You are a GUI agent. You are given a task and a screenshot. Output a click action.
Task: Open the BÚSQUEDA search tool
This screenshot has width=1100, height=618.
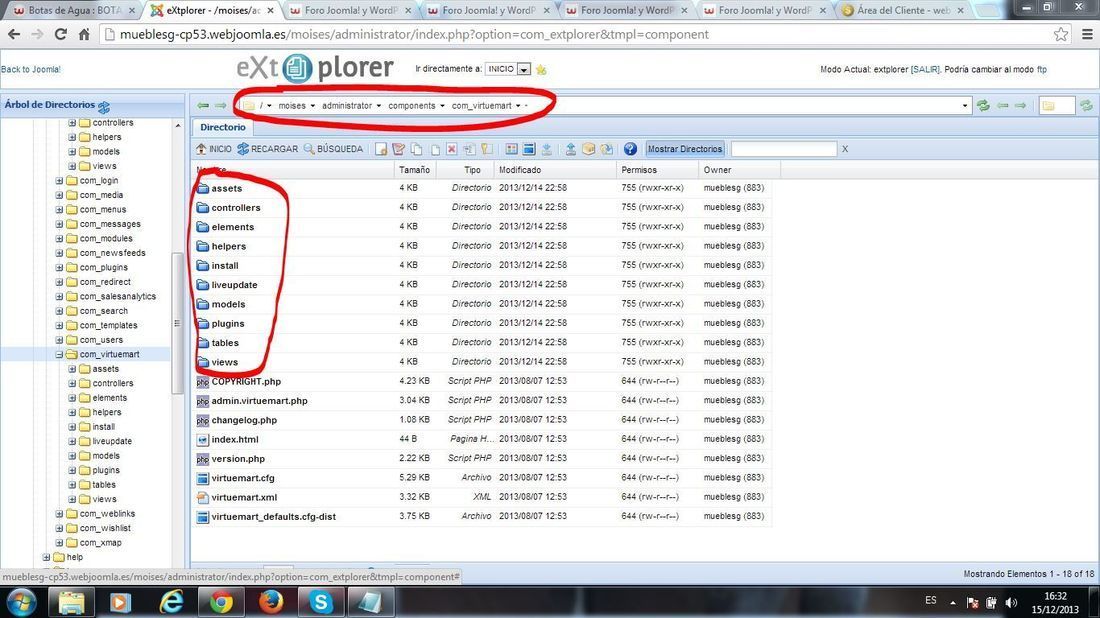[333, 149]
